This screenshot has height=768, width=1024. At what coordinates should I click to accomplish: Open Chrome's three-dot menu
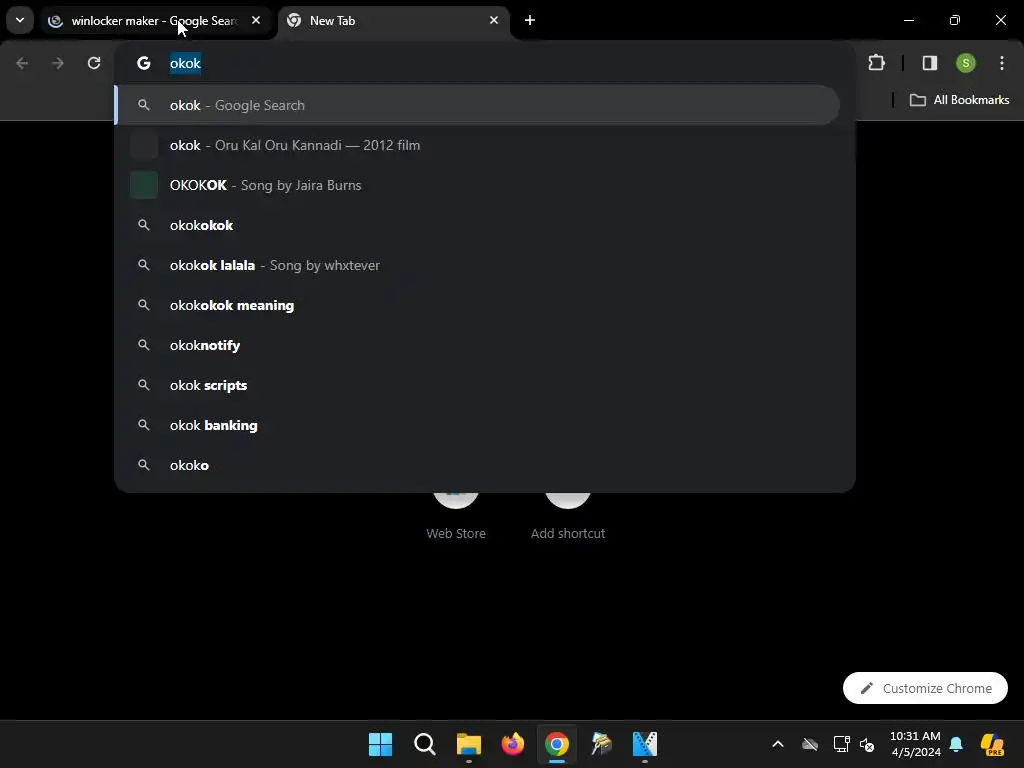pos(1002,63)
